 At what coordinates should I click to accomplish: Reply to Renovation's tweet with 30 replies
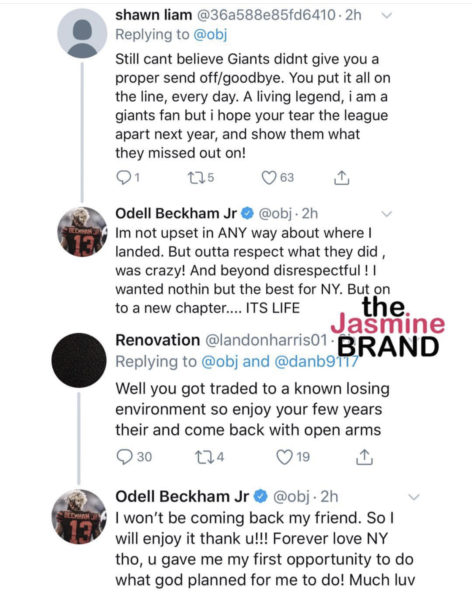pos(134,457)
